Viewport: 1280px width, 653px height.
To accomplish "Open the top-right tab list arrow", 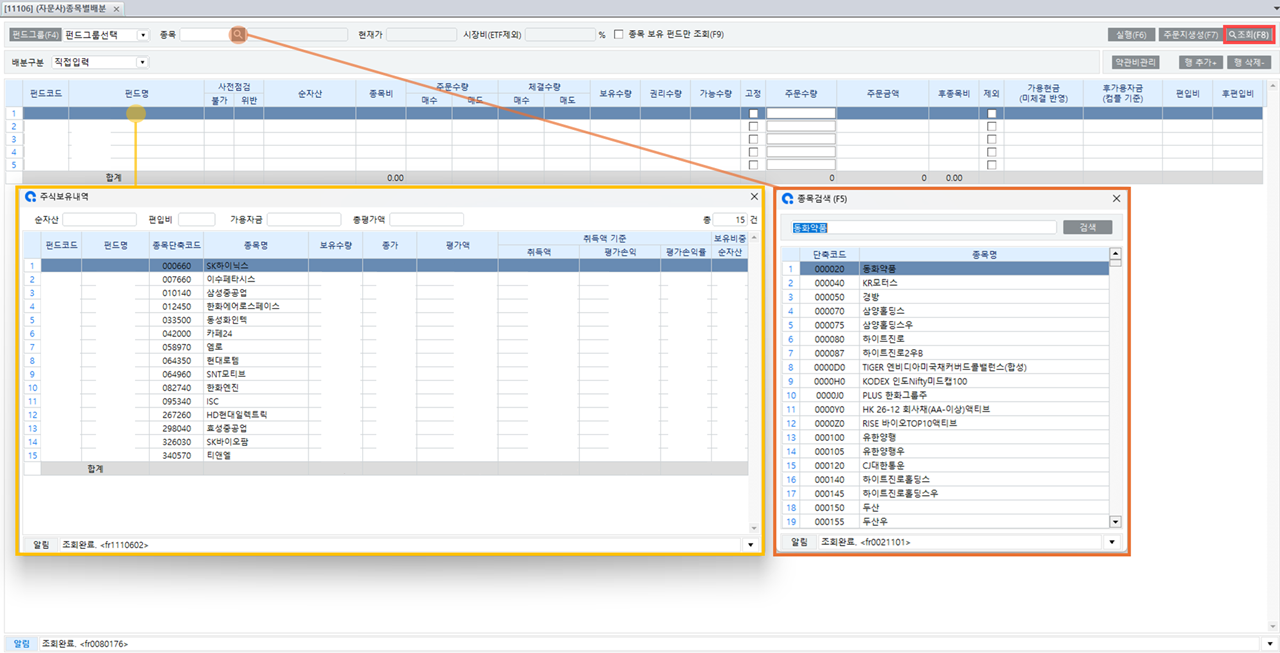I will coord(1271,8).
